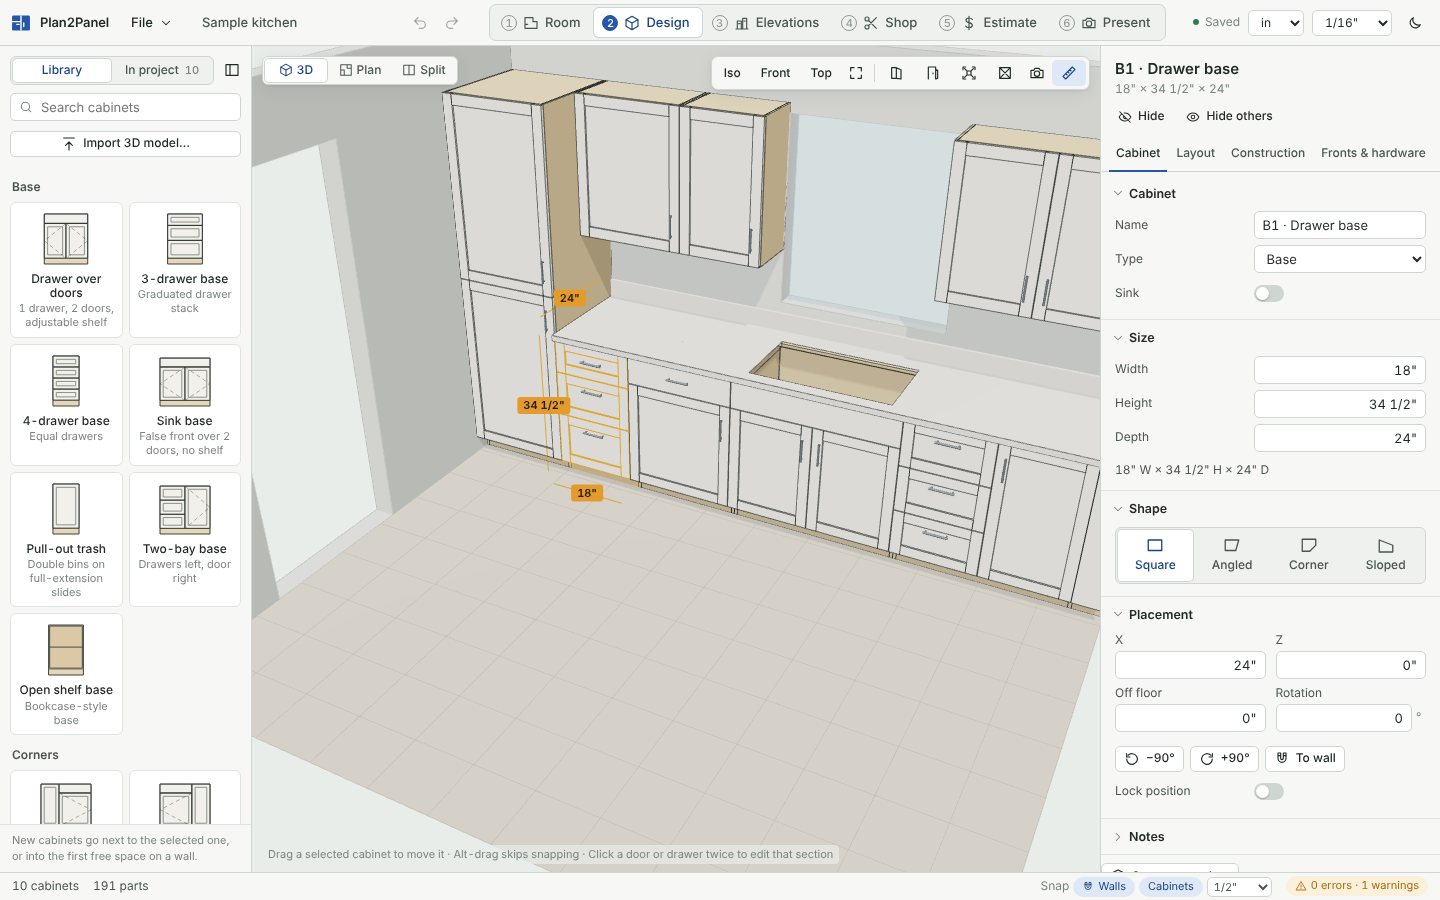Switch to the Fronts & hardware tab

pyautogui.click(x=1373, y=153)
